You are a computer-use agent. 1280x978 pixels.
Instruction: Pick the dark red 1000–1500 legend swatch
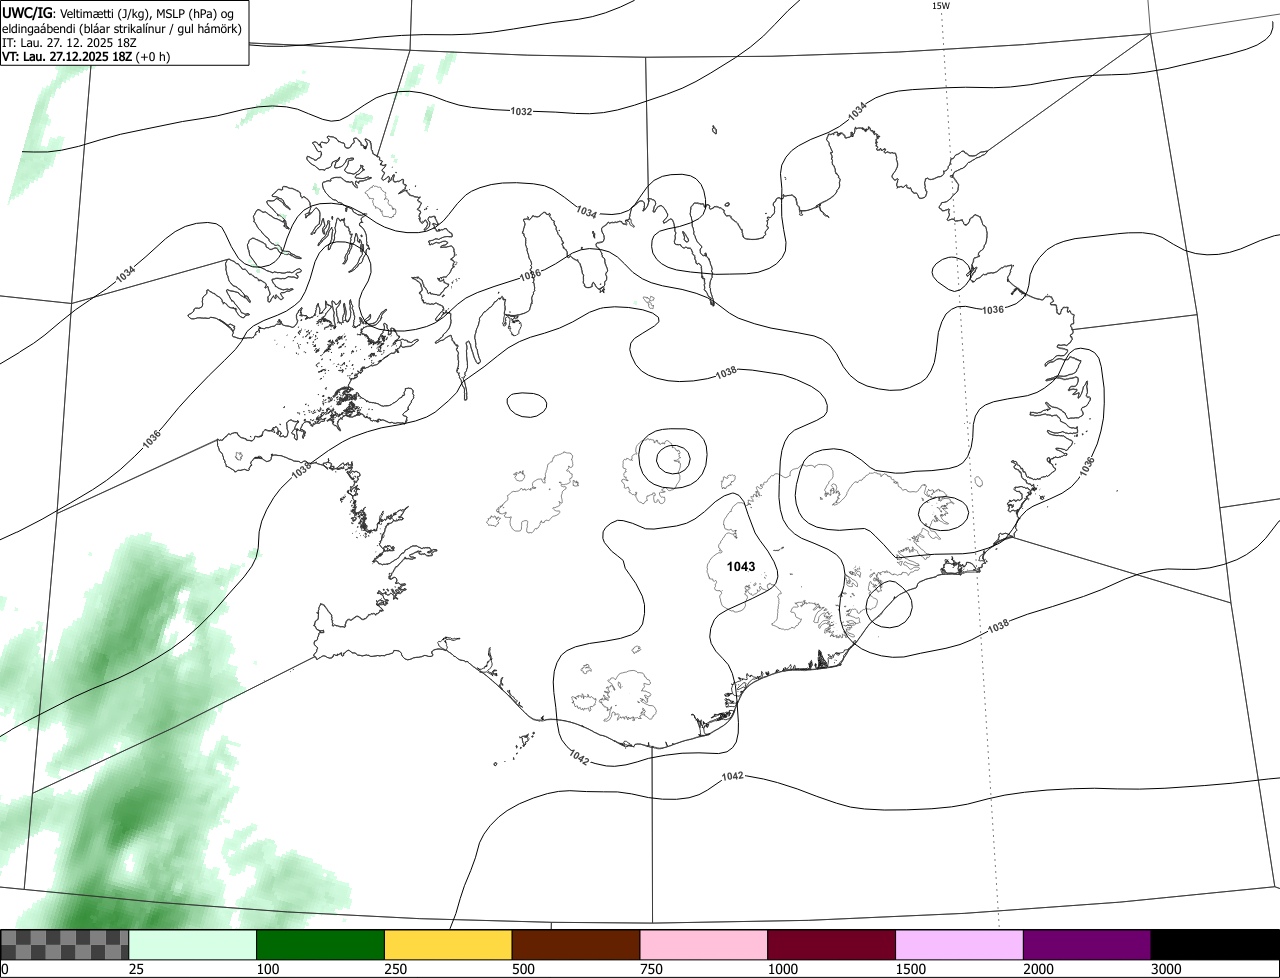(832, 945)
